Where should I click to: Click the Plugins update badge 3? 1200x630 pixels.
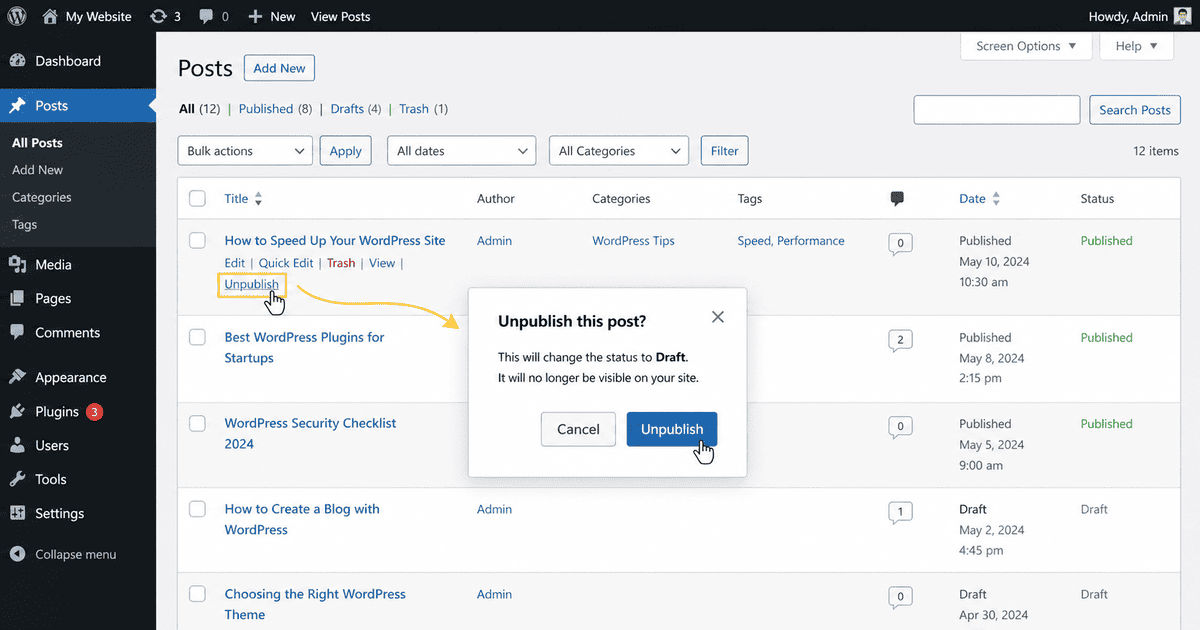tap(94, 411)
